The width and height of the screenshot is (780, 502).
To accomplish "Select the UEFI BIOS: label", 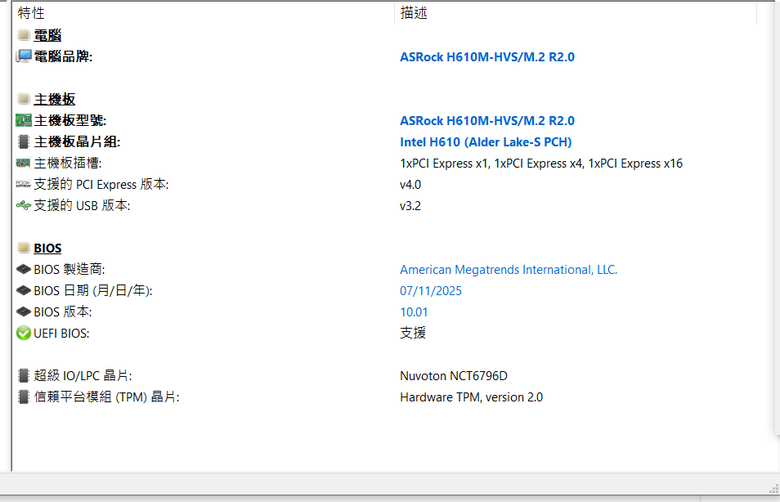I will [62, 333].
